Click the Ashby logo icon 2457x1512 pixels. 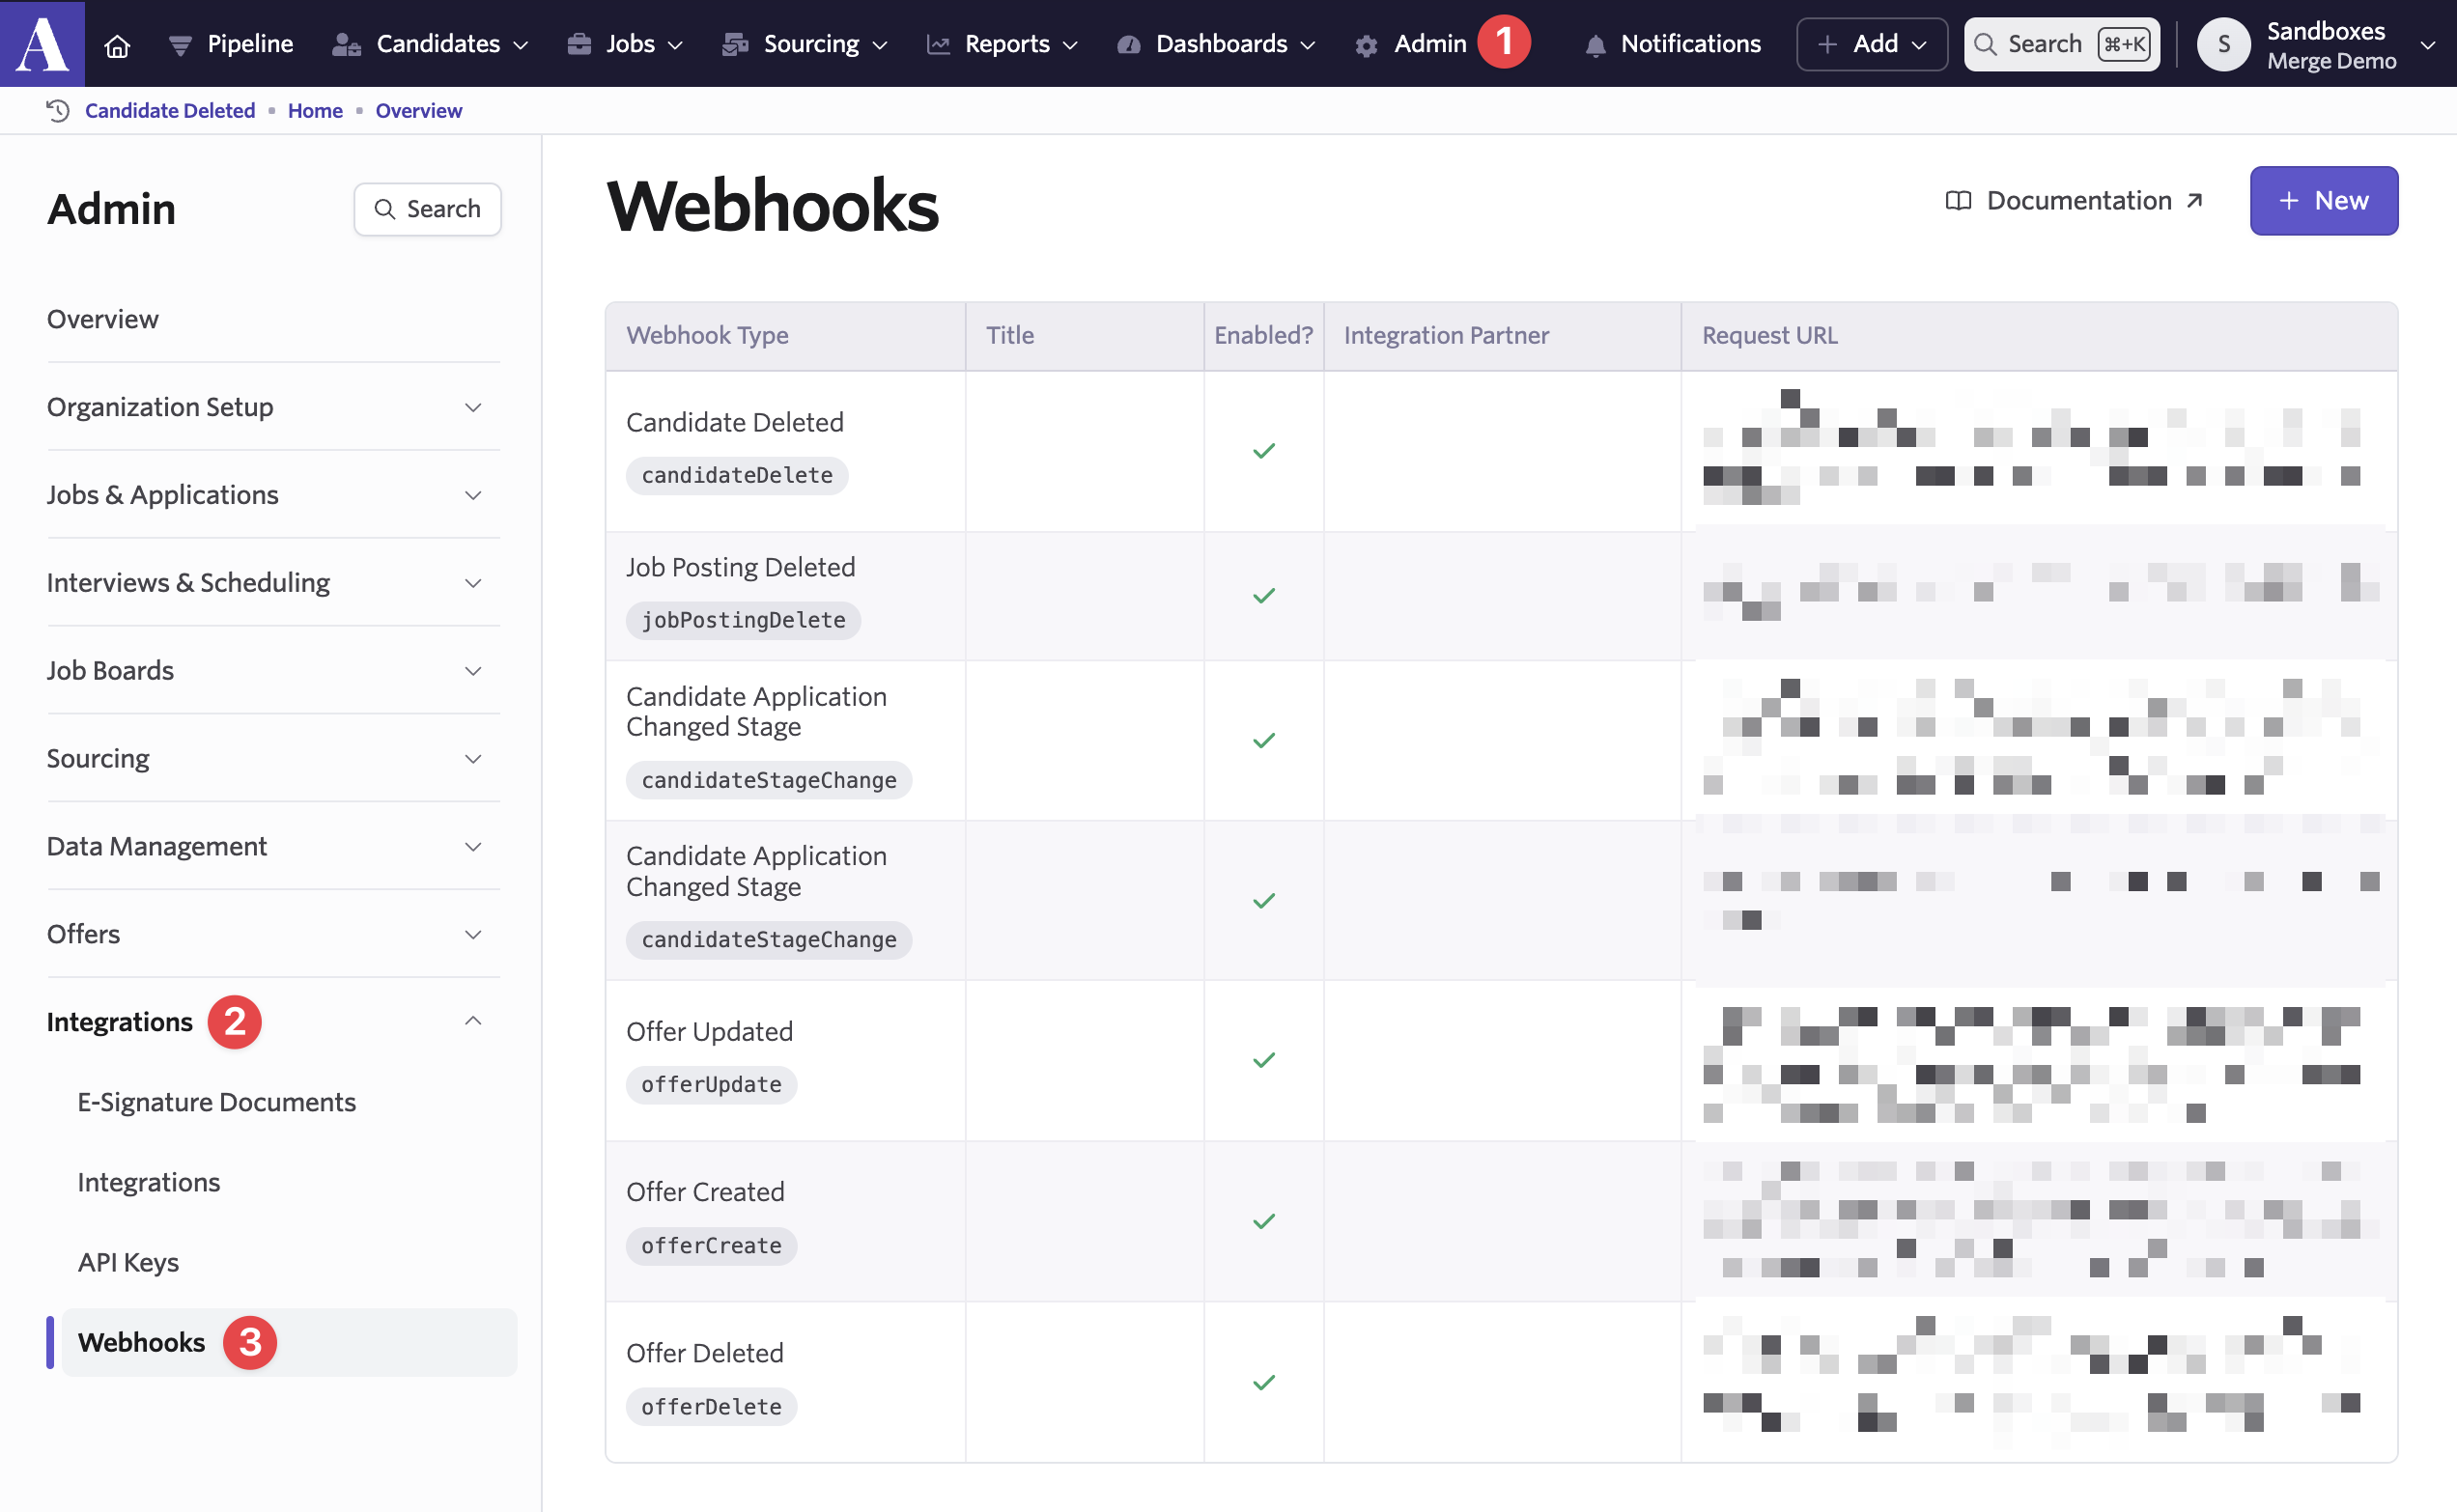tap(42, 43)
